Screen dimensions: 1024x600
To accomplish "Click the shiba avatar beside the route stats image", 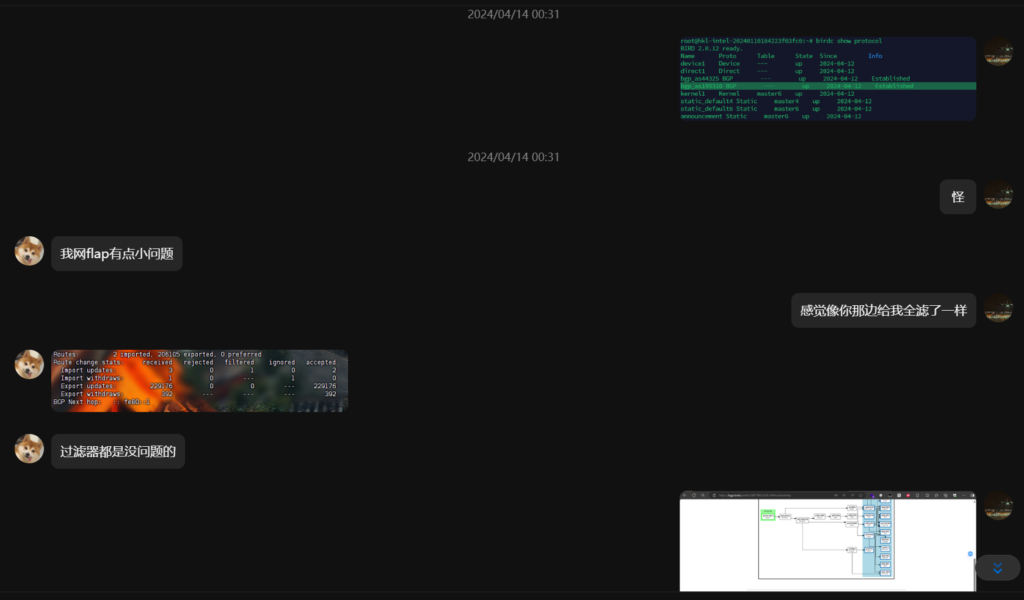I will (x=29, y=364).
